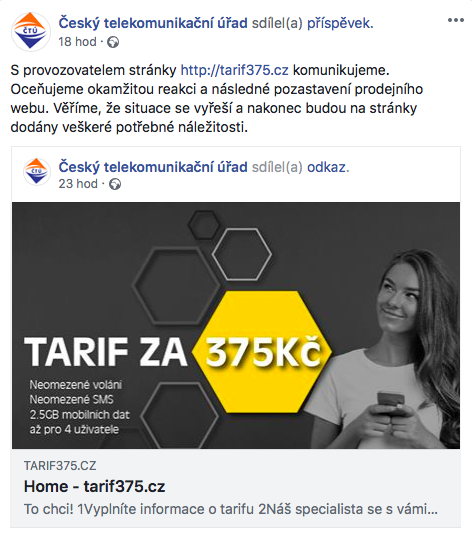The width and height of the screenshot is (472, 534).
Task: Open the three-dot post options menu
Action: pos(456,20)
